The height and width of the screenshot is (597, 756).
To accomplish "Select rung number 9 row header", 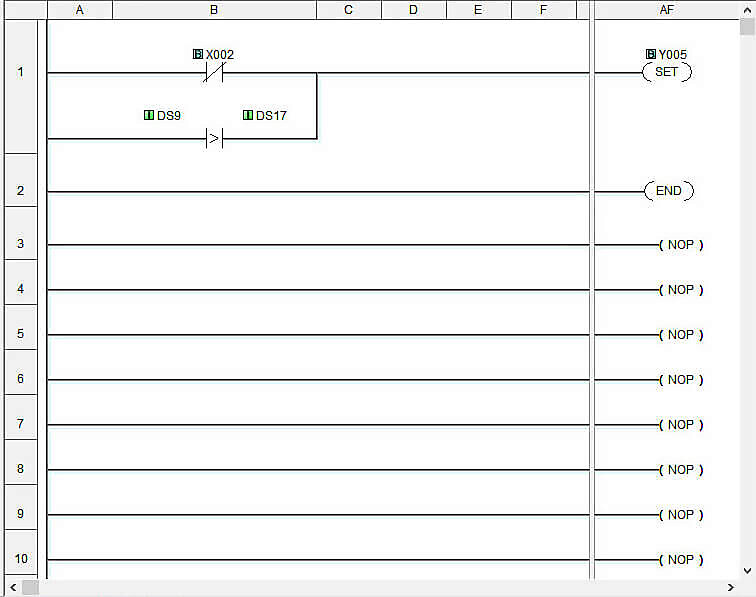I will click(x=21, y=507).
